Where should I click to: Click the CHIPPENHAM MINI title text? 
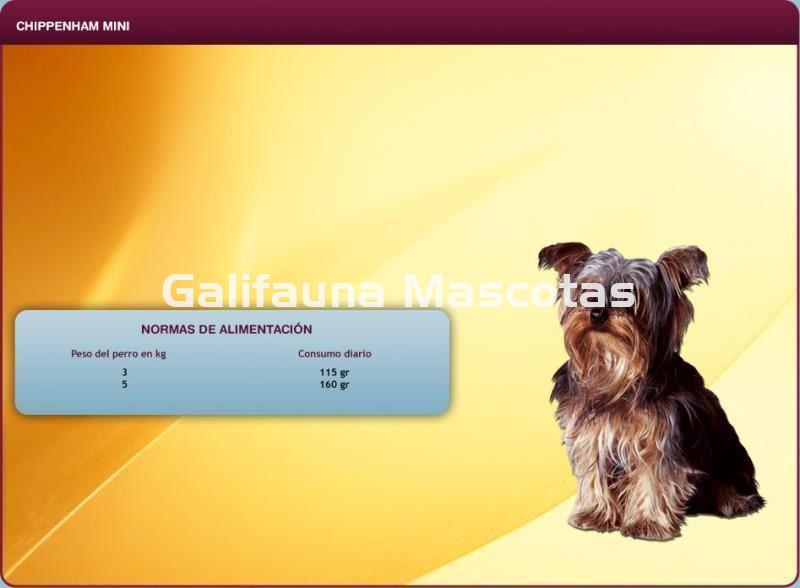pyautogui.click(x=73, y=27)
